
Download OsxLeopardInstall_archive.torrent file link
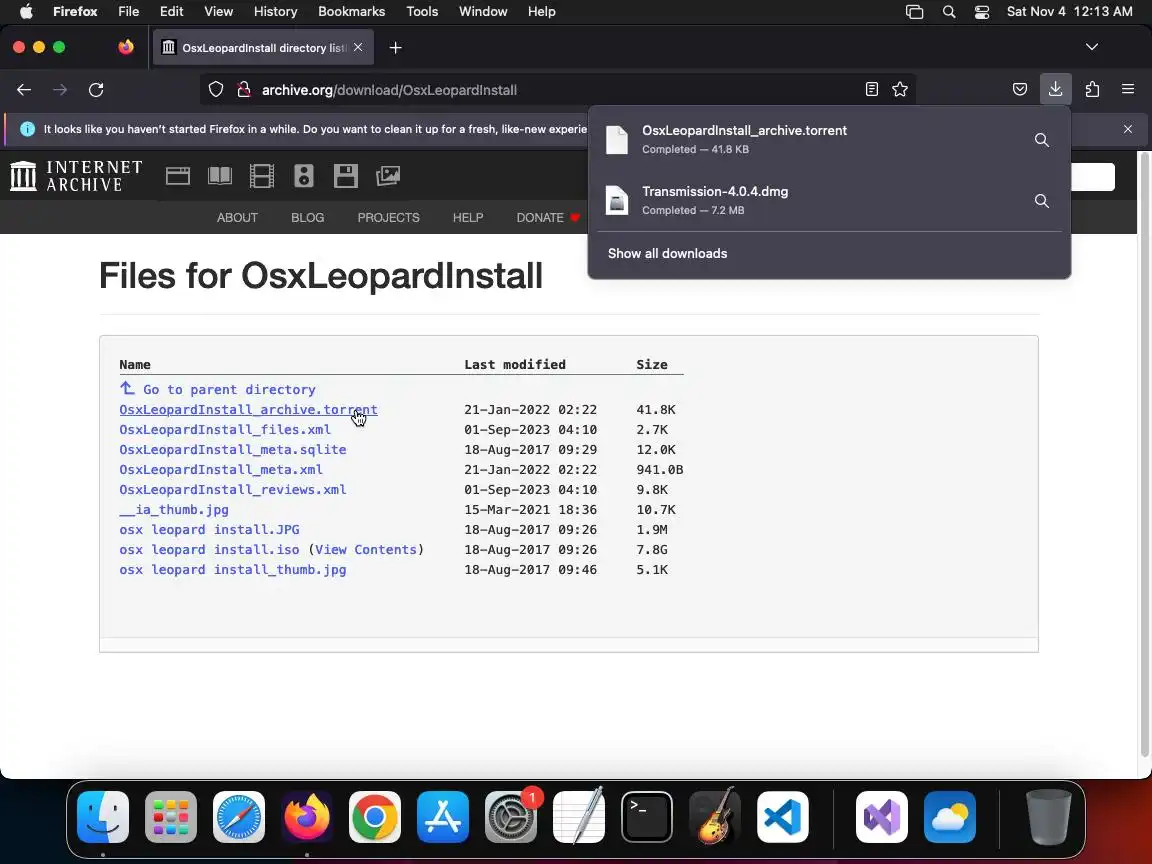pos(248,409)
